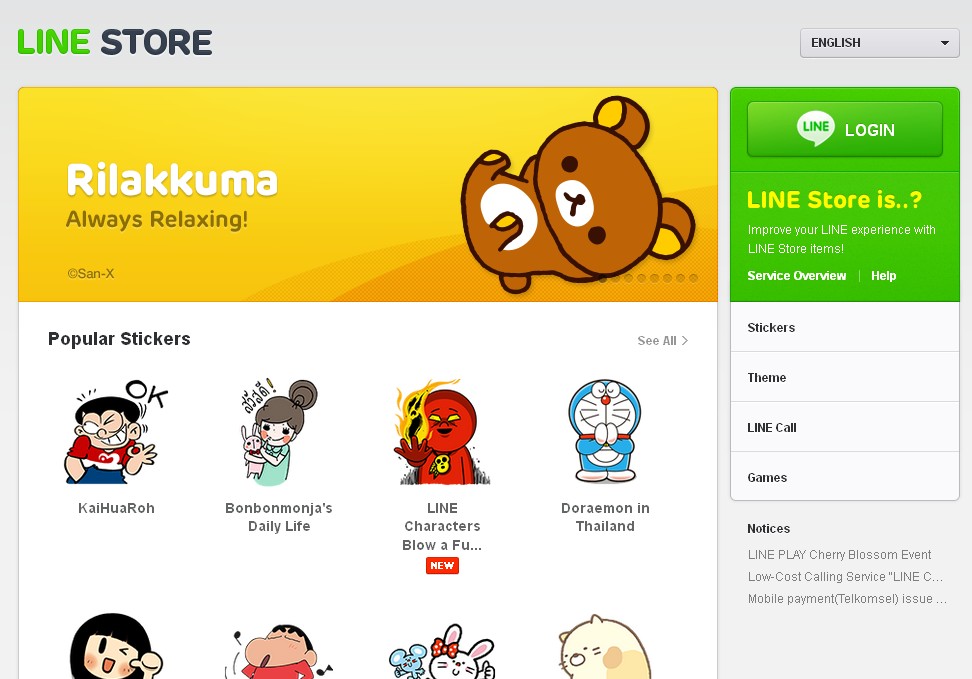The image size is (972, 679).
Task: Open the Stickers menu item
Action: (x=844, y=327)
